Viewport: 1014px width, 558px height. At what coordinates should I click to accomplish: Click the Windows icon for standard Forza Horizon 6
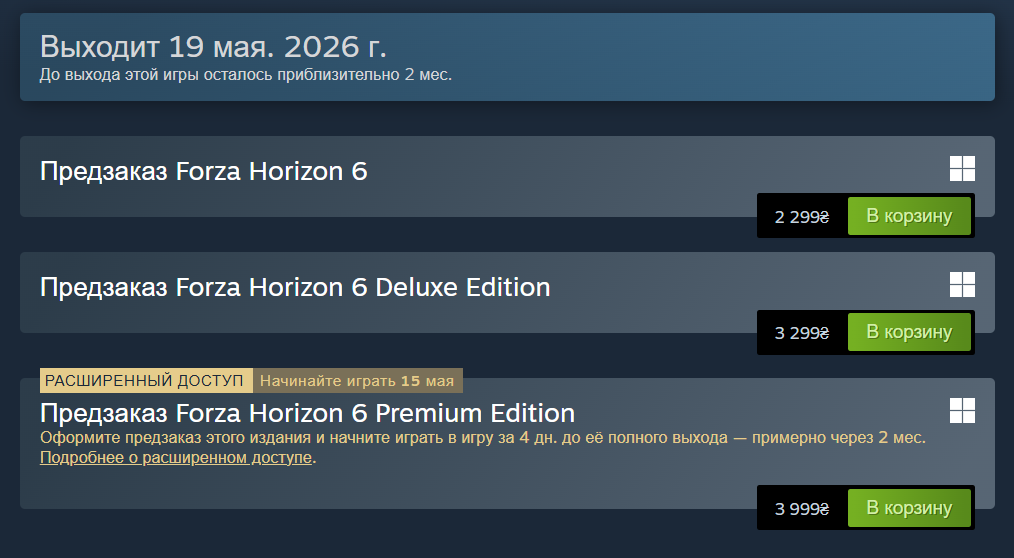point(962,169)
